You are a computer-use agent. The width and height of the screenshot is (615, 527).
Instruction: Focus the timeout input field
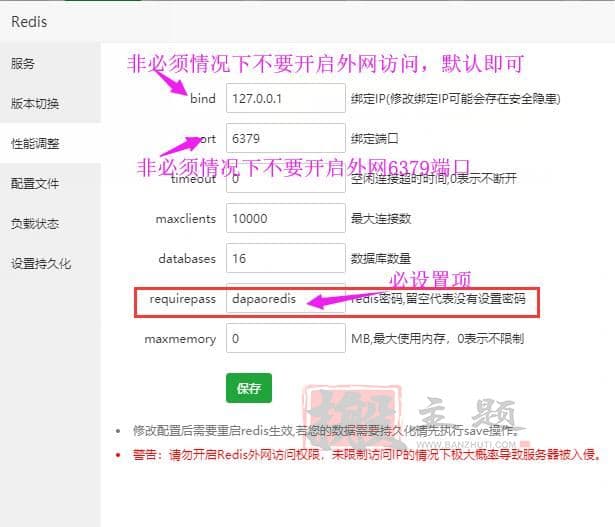pyautogui.click(x=286, y=178)
